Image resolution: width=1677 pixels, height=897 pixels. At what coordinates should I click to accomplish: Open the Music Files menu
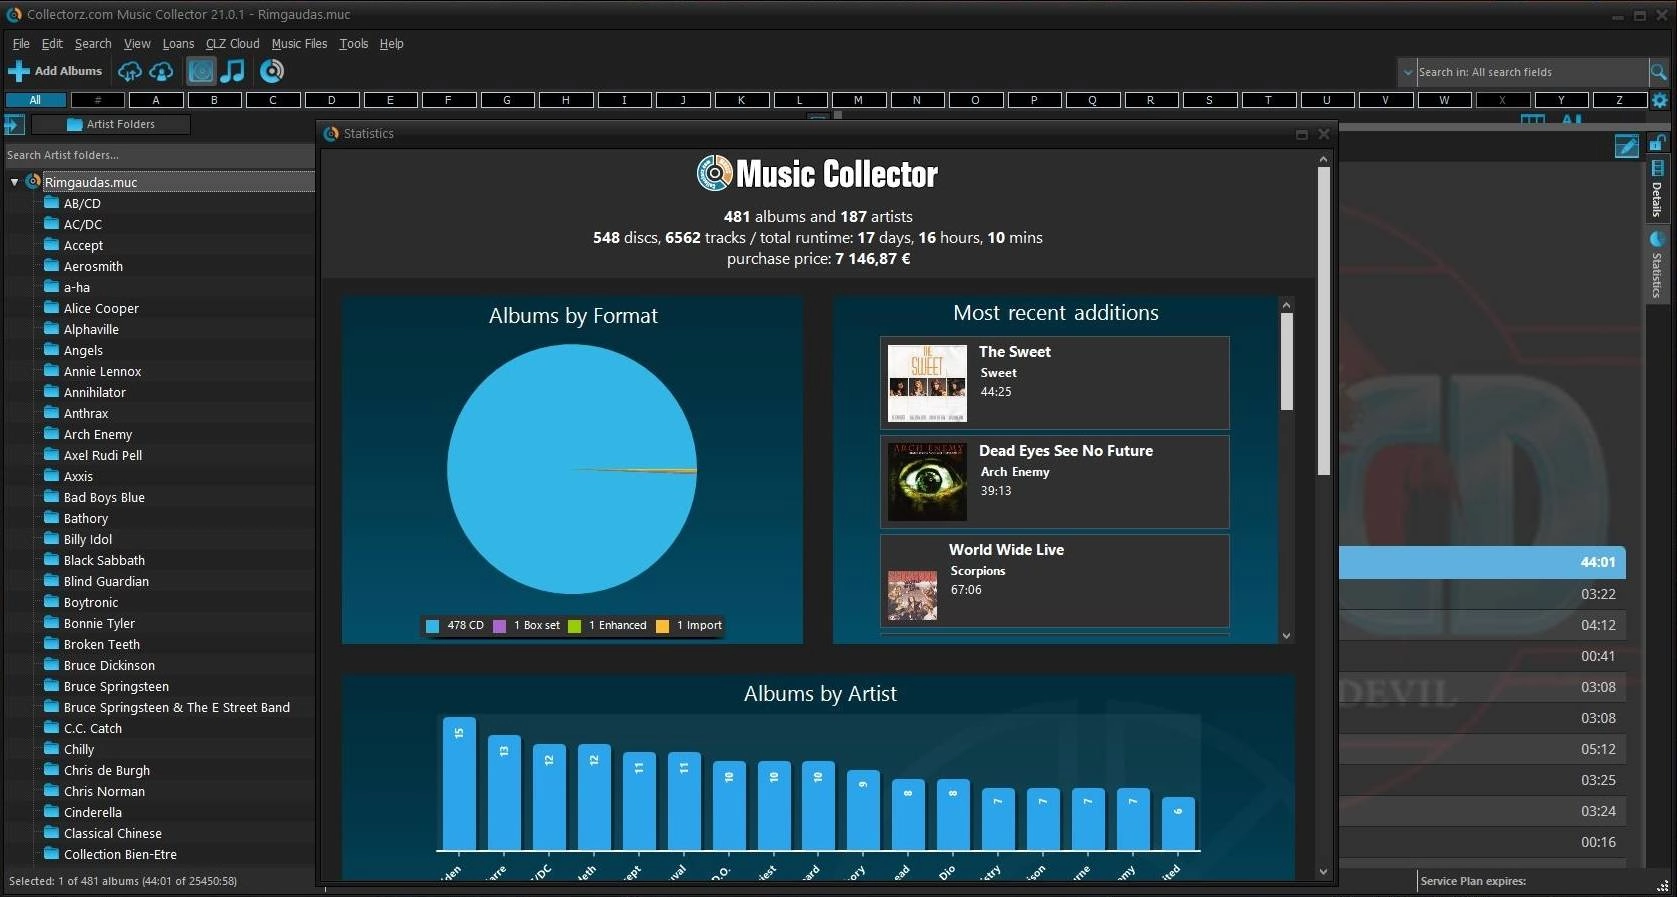tap(299, 44)
